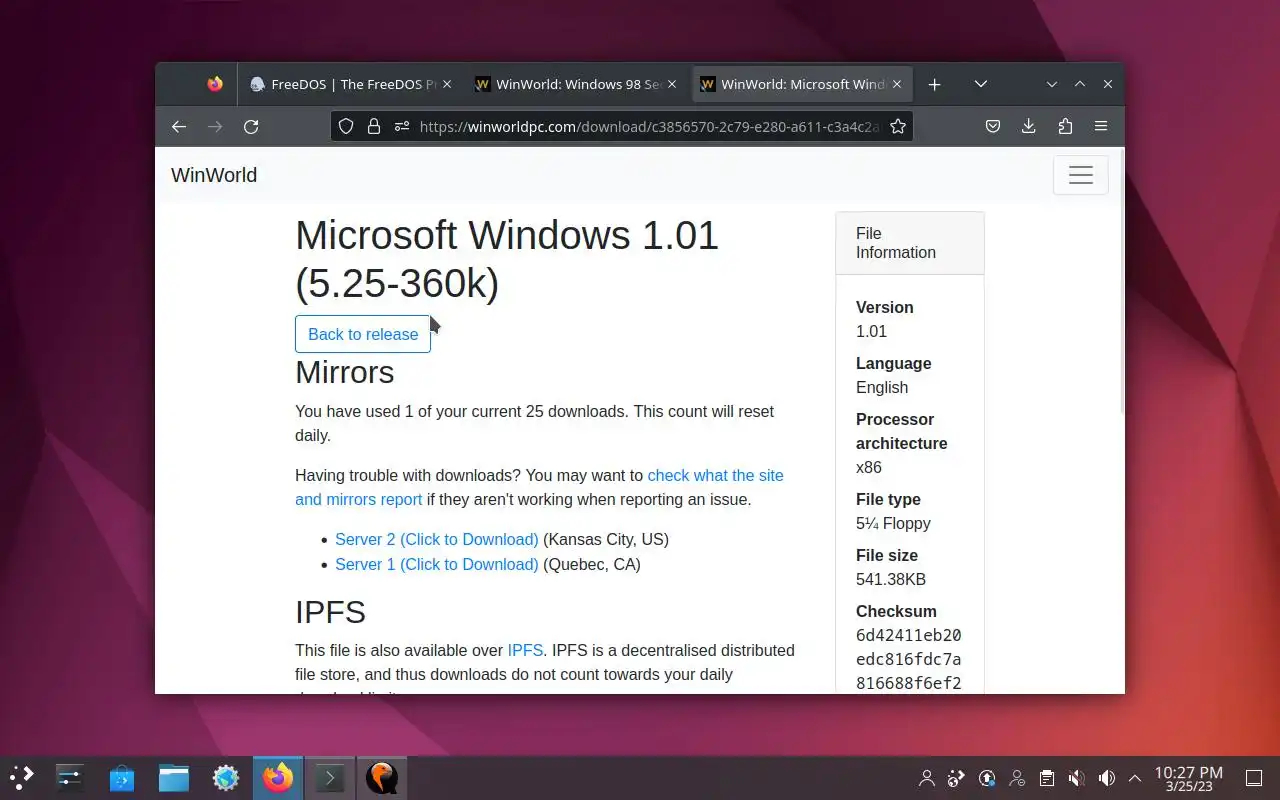Open the clock and calendar
Image resolution: width=1280 pixels, height=800 pixels.
click(1188, 778)
